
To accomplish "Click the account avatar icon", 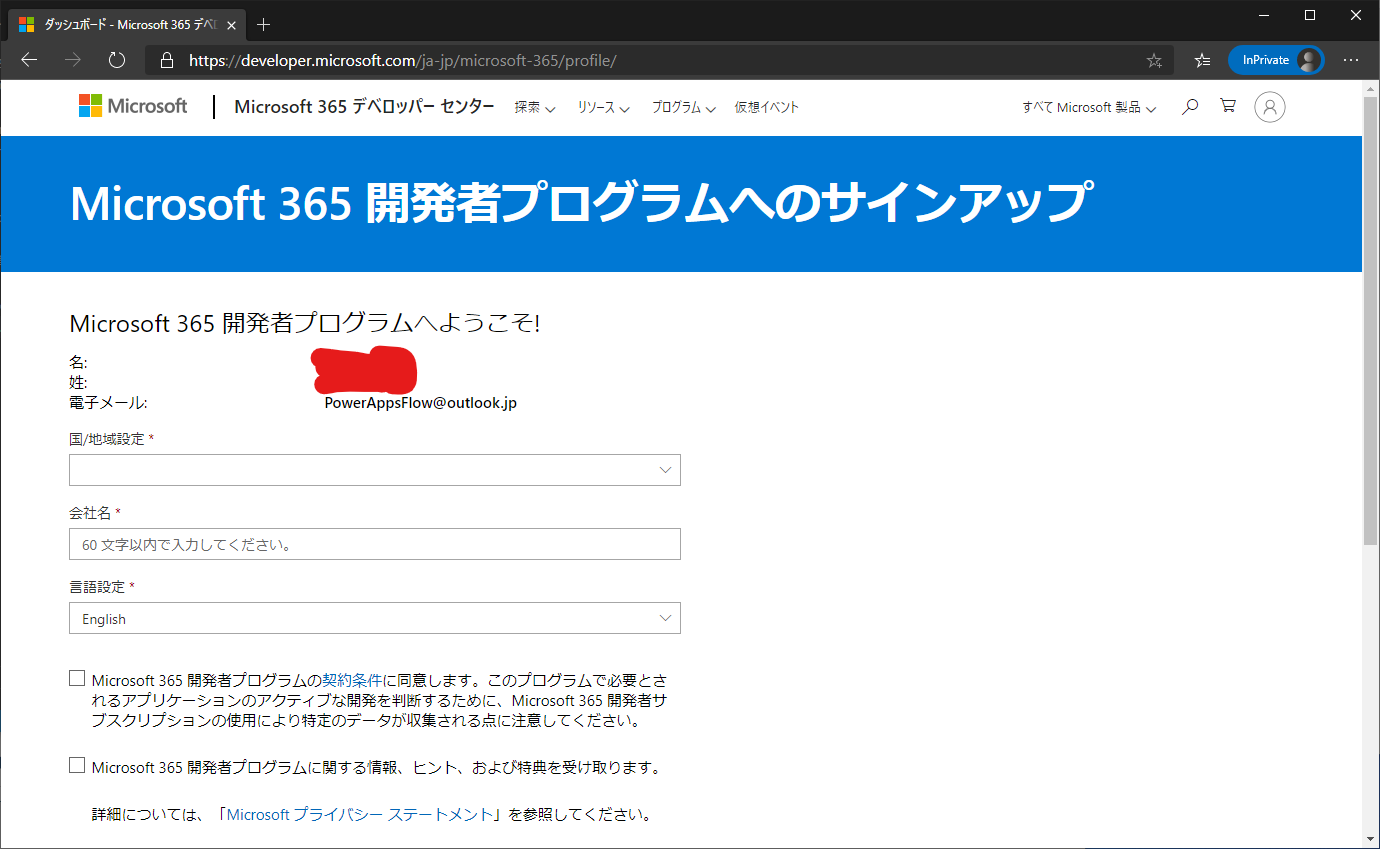I will coord(1270,107).
